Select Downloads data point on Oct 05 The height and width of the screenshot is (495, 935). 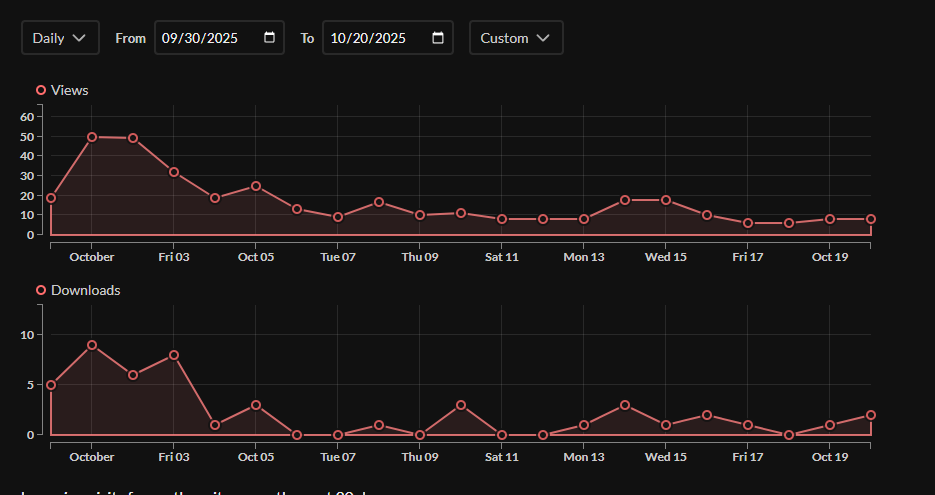click(x=256, y=405)
